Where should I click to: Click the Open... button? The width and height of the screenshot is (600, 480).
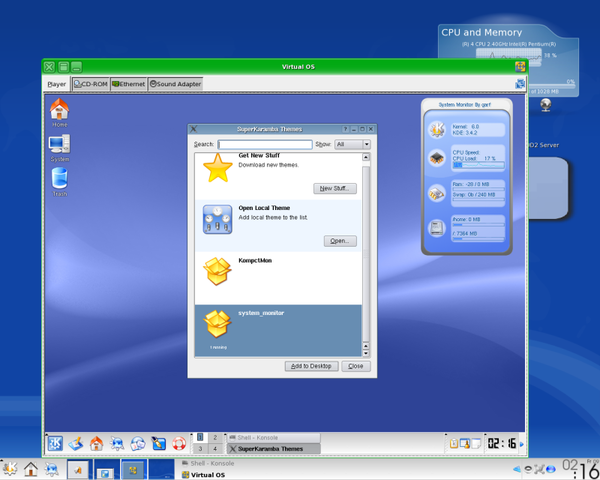[340, 241]
